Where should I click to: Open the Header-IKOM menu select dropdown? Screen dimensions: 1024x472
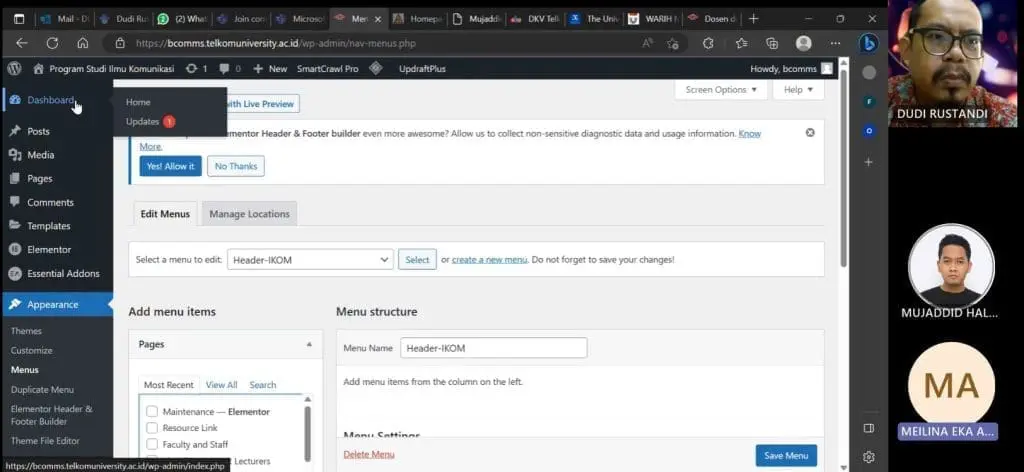pos(310,259)
